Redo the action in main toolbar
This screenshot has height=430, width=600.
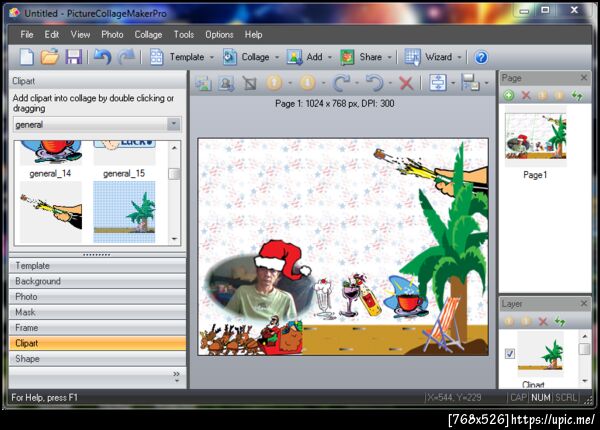pyautogui.click(x=127, y=57)
